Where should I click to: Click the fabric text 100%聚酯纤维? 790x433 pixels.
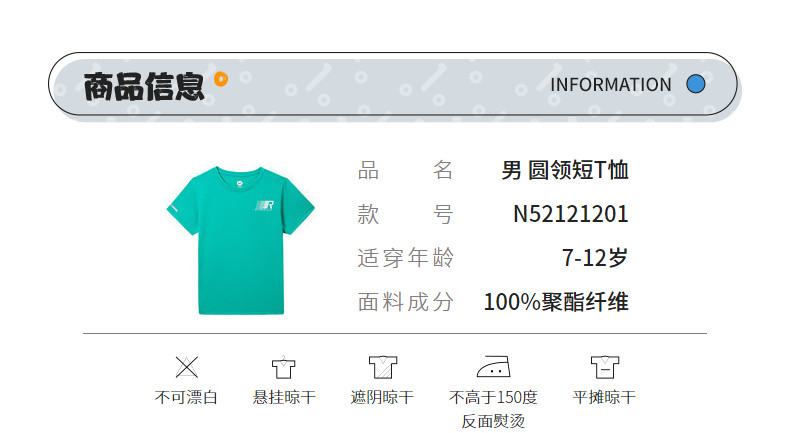click(556, 301)
